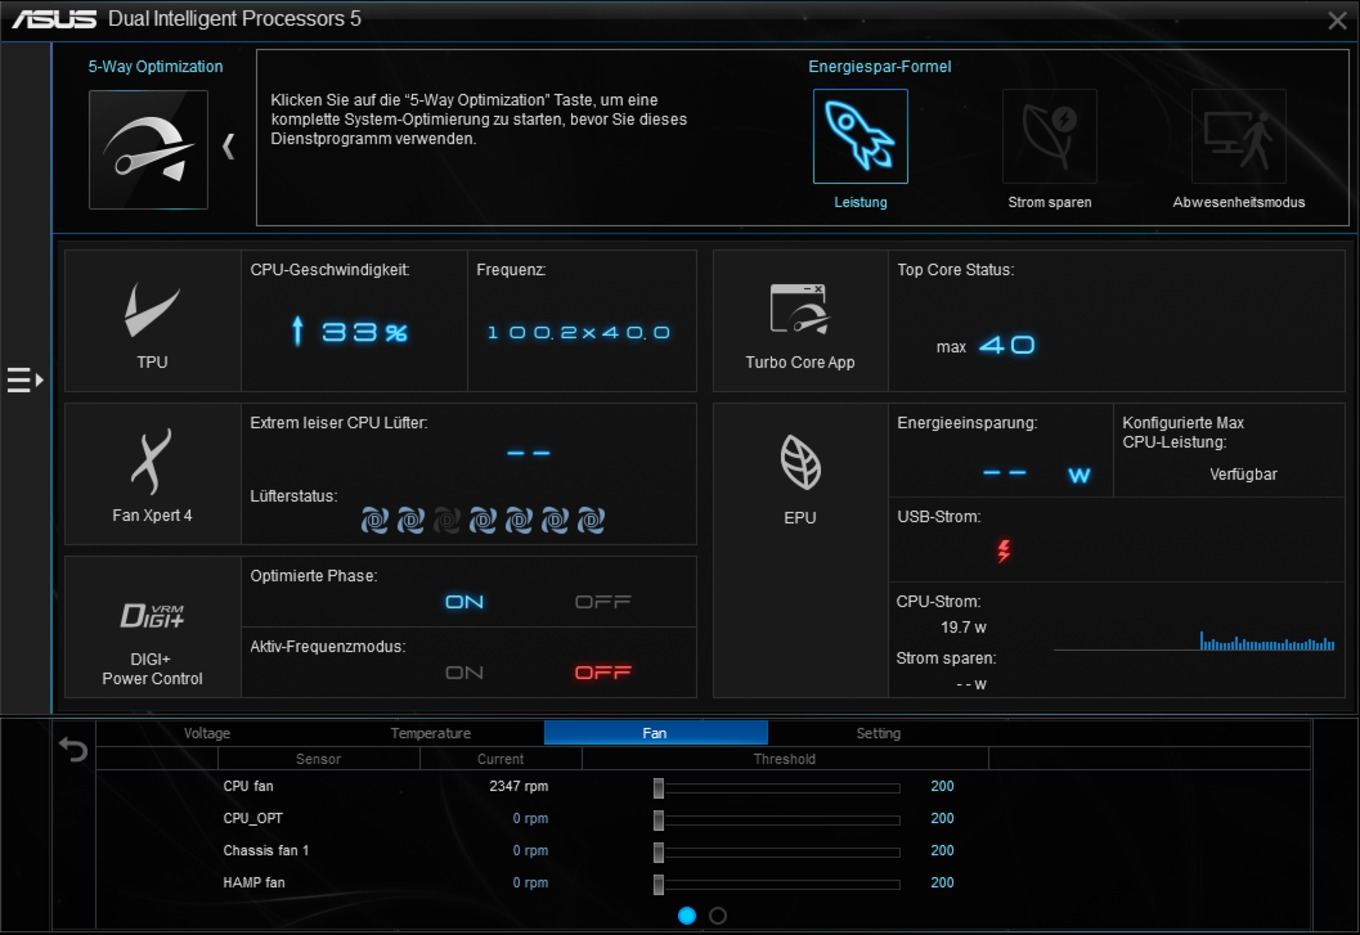Turn Optimierte Phase OFF
The height and width of the screenshot is (935, 1360).
(x=603, y=602)
